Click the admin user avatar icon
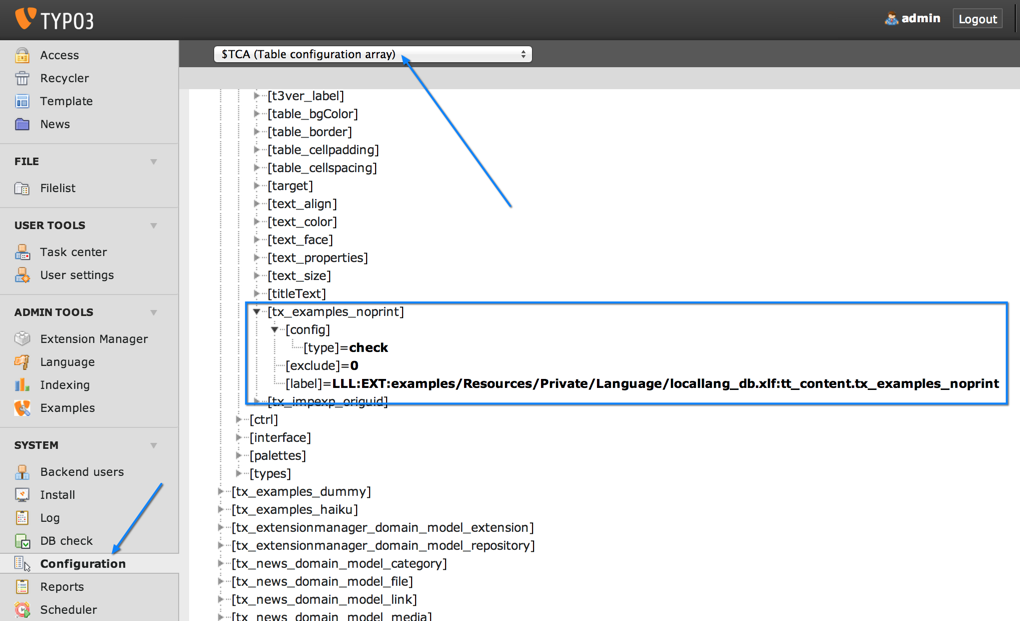This screenshot has height=621, width=1020. coord(891,18)
